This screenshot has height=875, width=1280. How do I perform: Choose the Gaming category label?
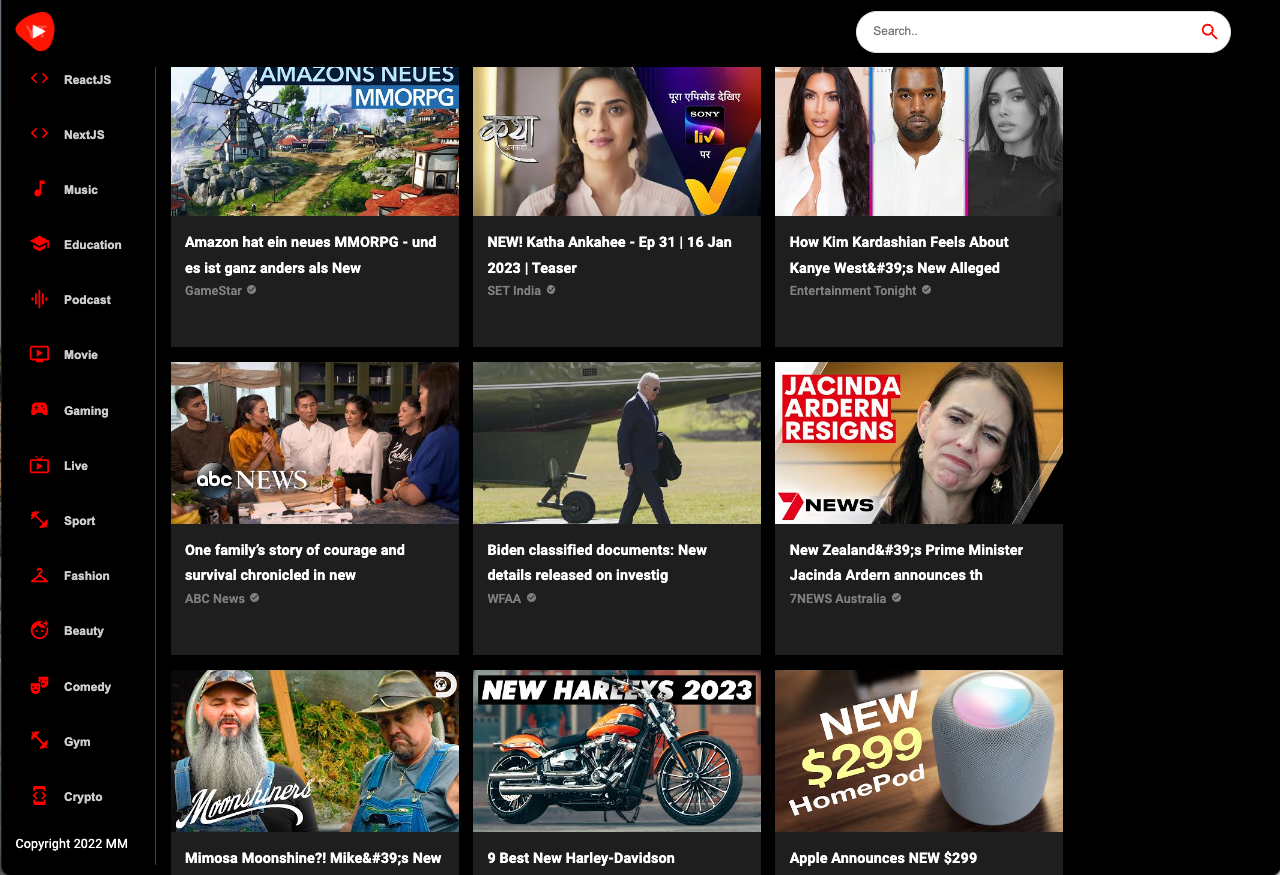(x=86, y=411)
